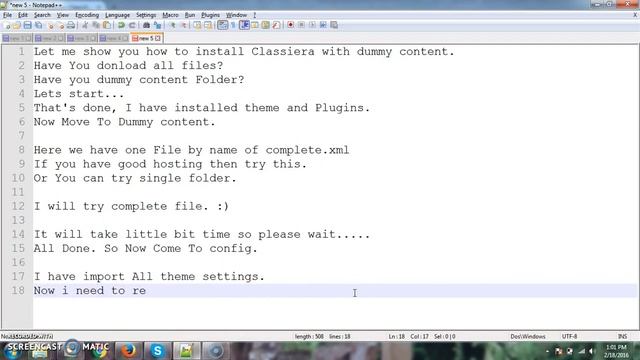The height and width of the screenshot is (360, 640).
Task: Open the Encoding menu
Action: pos(87,15)
